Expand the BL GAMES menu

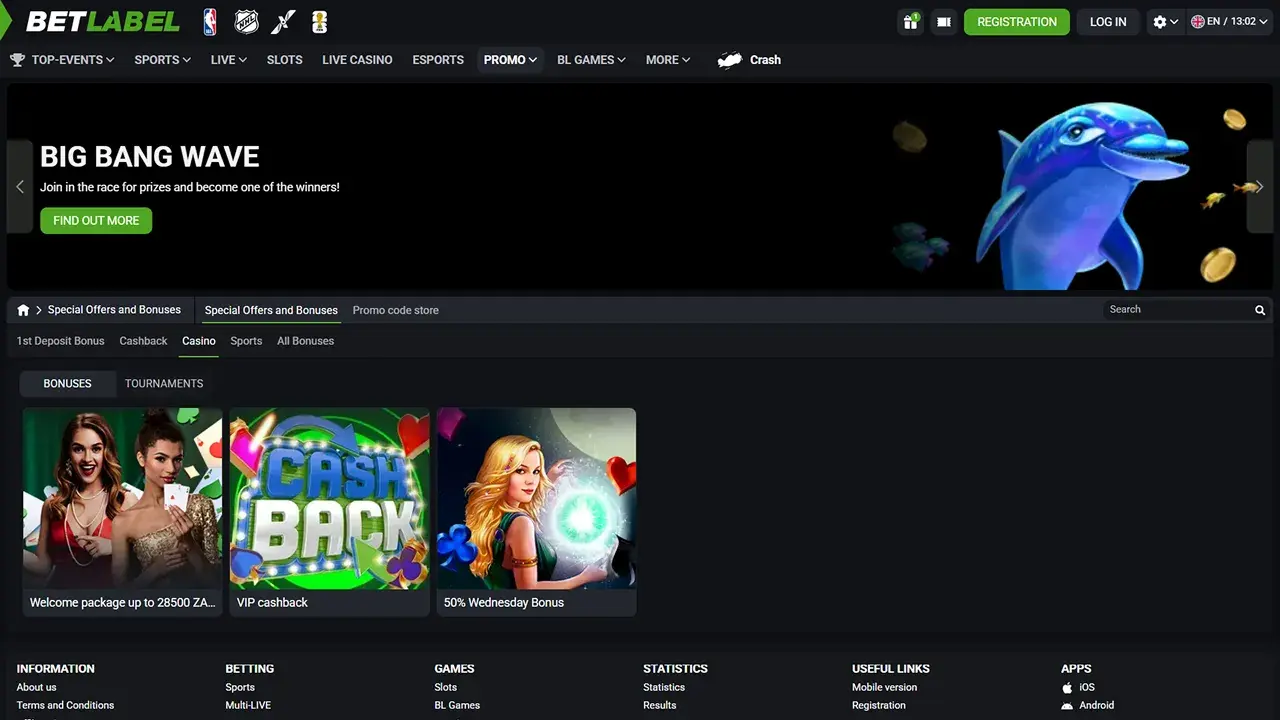pyautogui.click(x=591, y=60)
